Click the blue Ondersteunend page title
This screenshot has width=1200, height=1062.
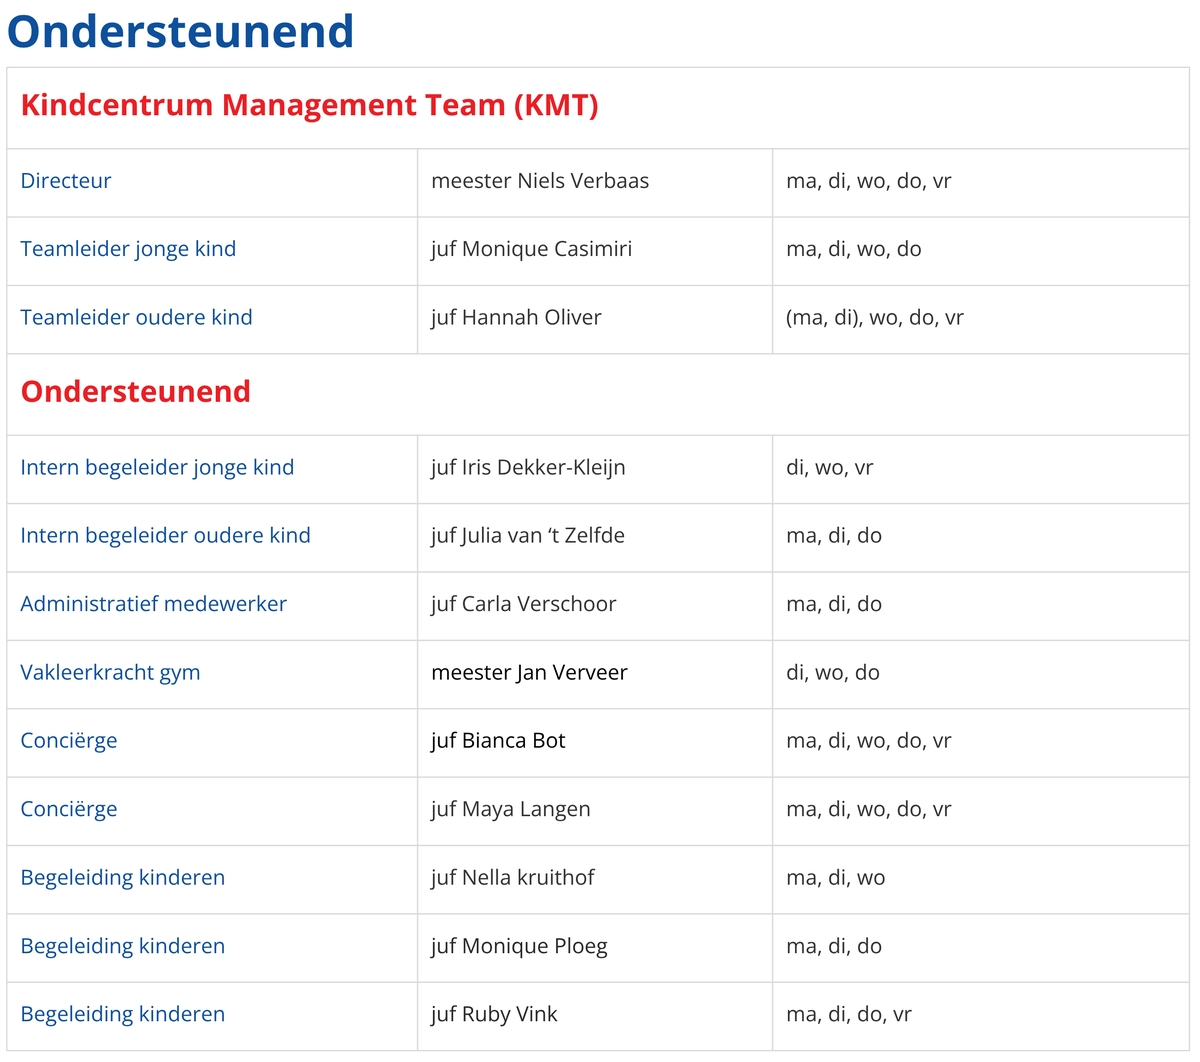[181, 31]
